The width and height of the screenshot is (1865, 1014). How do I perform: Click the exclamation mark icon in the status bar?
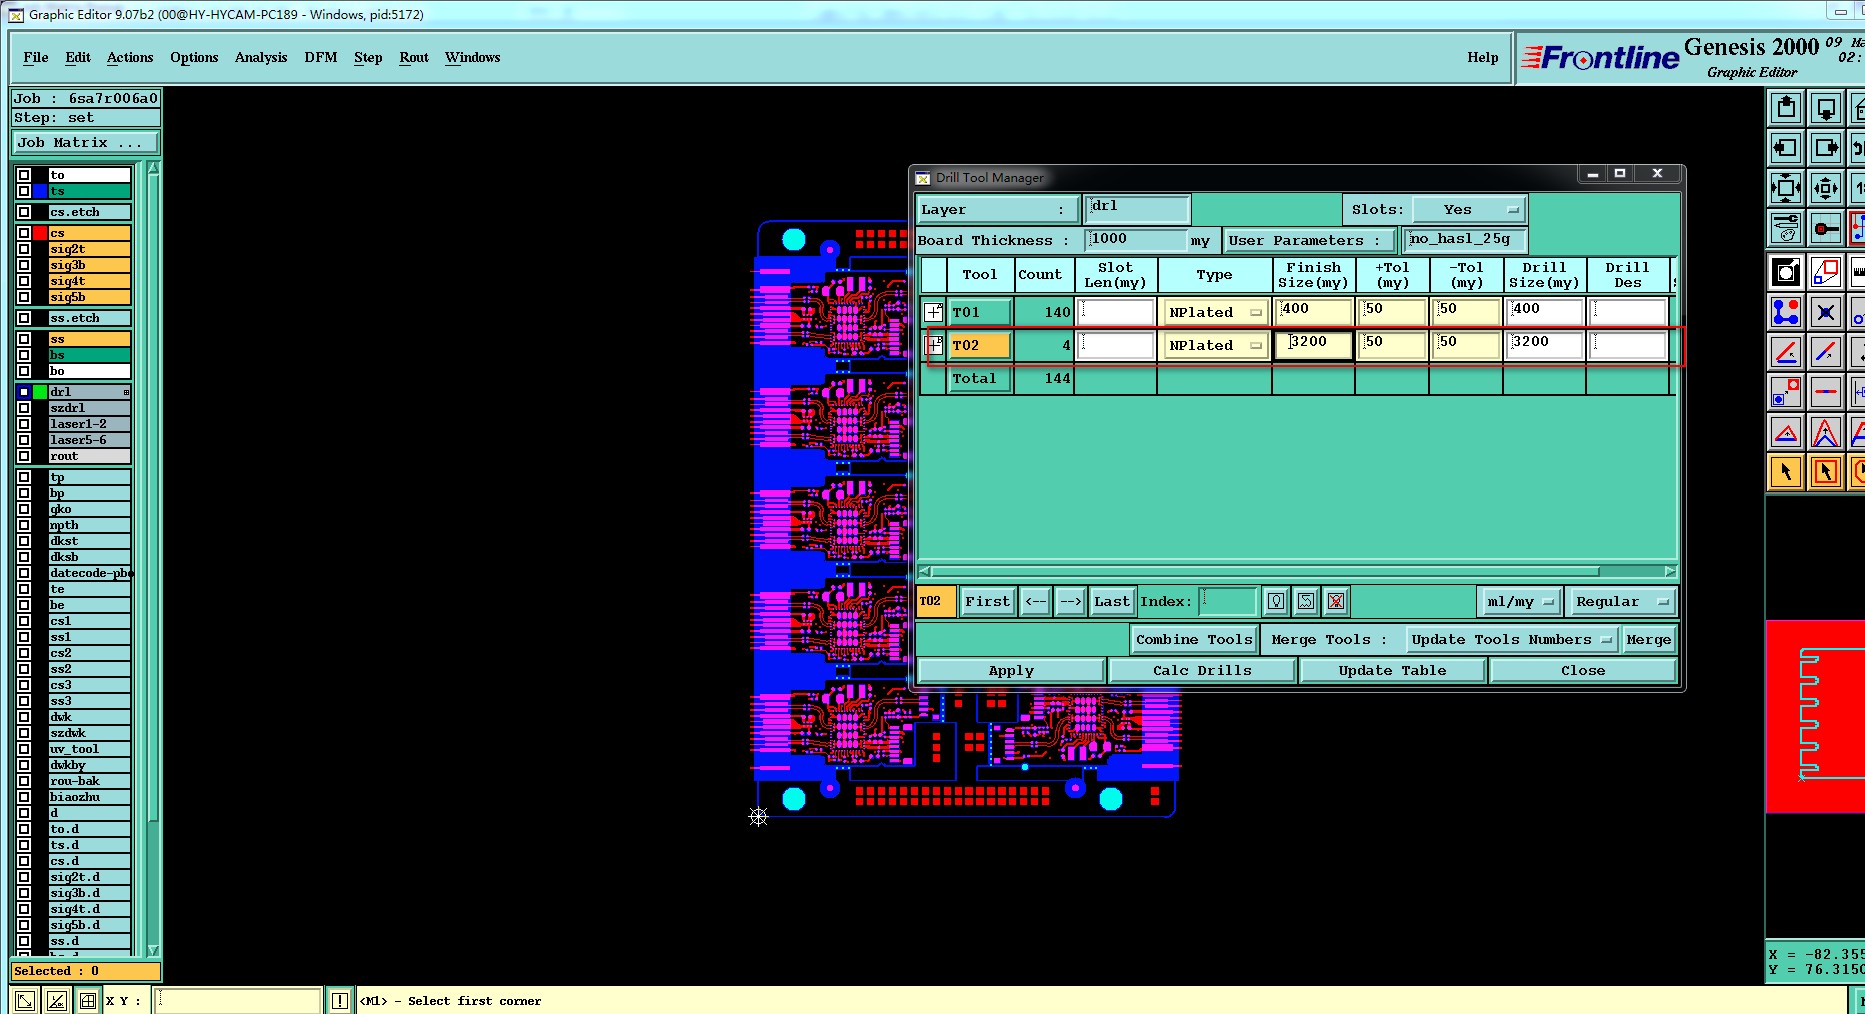click(340, 1000)
